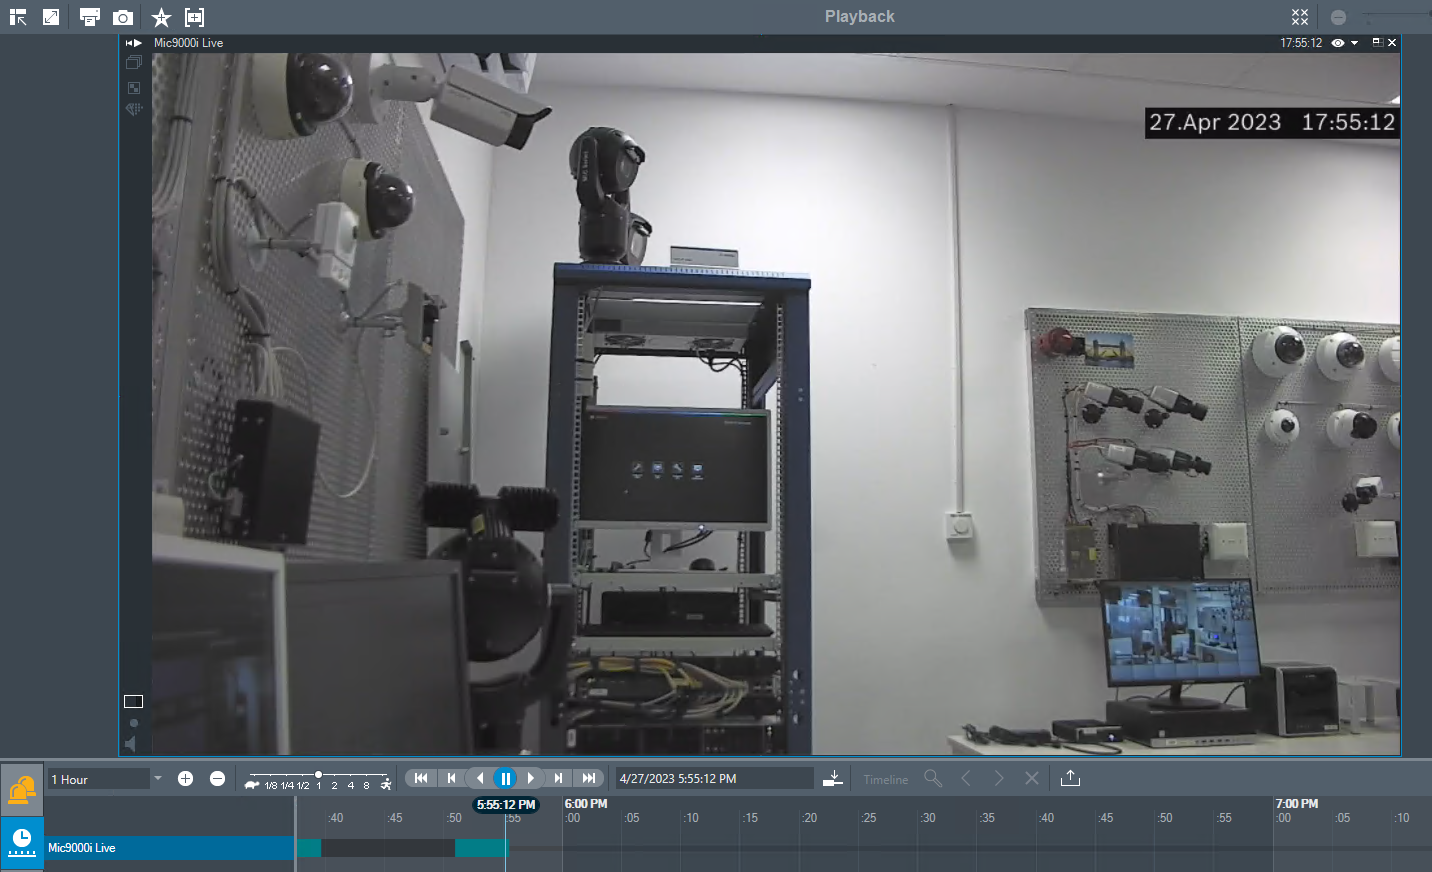The height and width of the screenshot is (872, 1432).
Task: Mute audio using the pane speaker icon
Action: [x=130, y=743]
